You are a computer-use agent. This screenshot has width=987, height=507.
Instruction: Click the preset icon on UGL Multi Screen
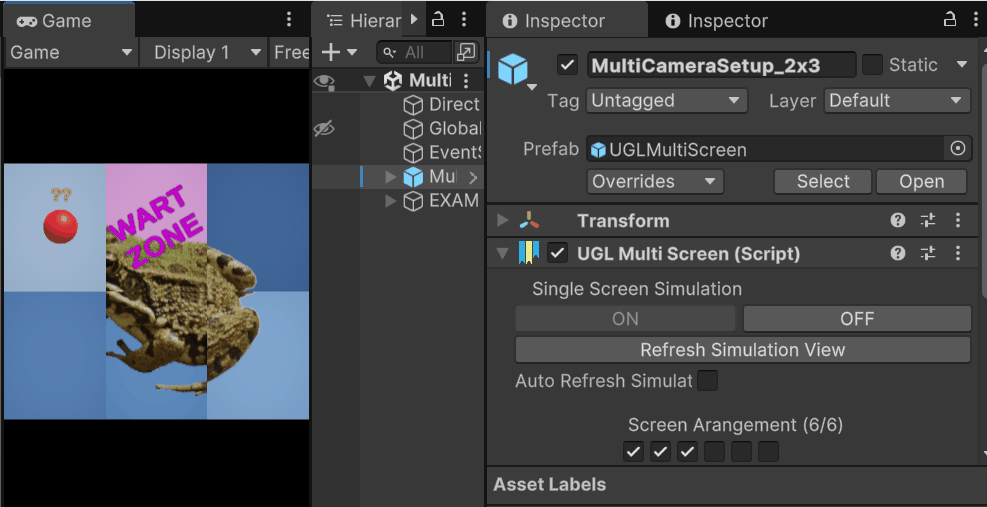point(927,254)
